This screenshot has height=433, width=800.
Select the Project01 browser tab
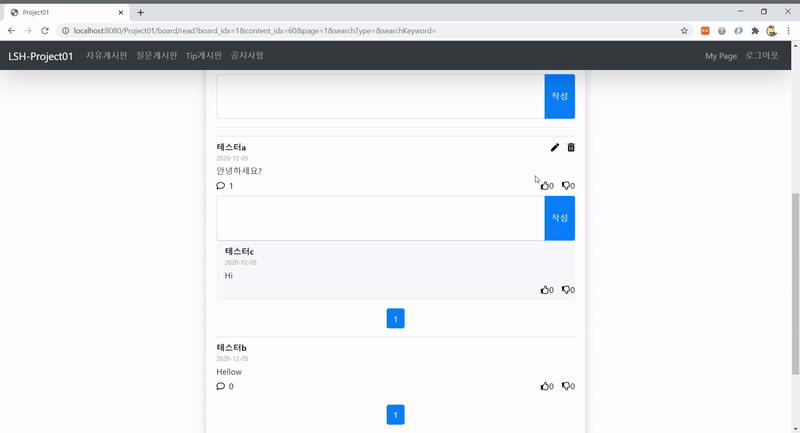(x=66, y=12)
